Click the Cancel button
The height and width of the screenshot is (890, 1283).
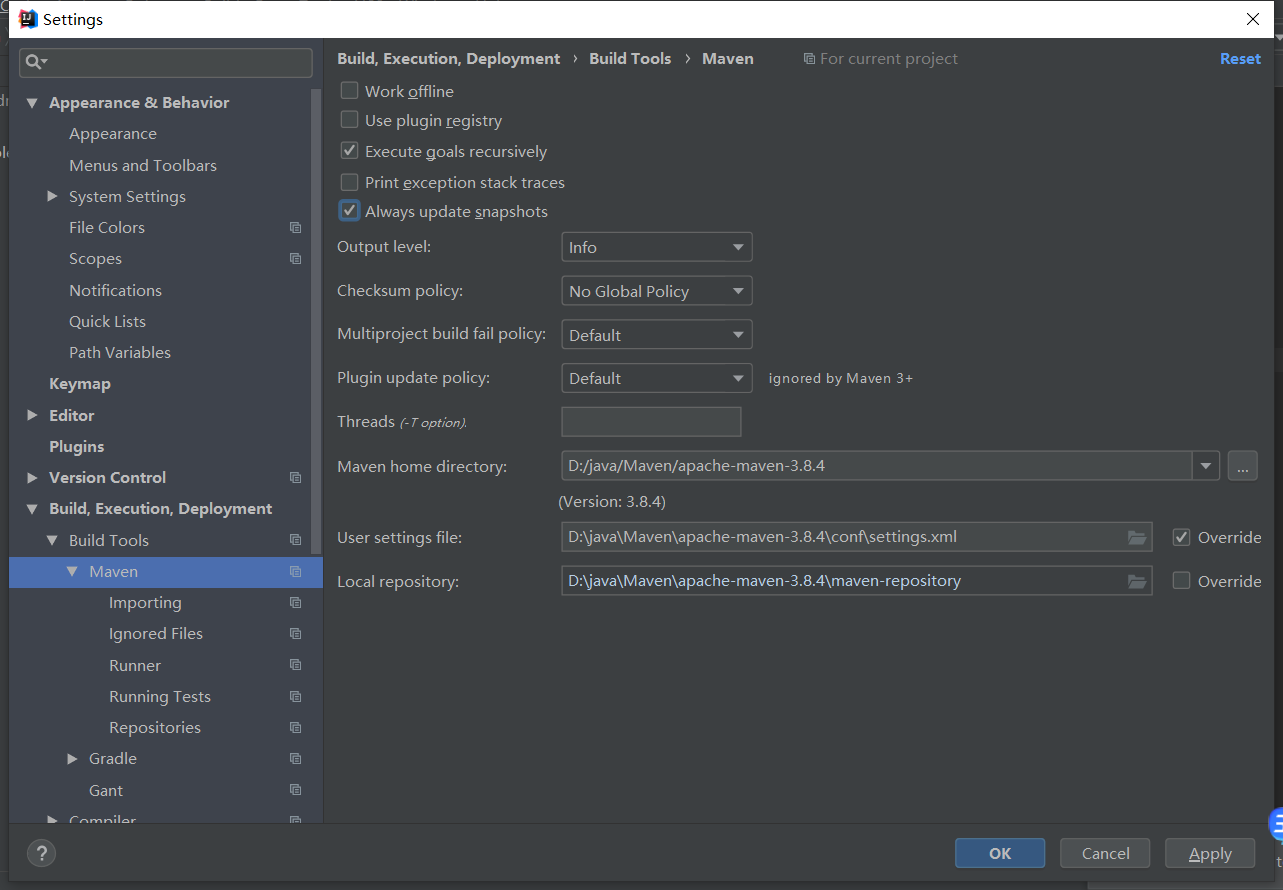(x=1106, y=853)
